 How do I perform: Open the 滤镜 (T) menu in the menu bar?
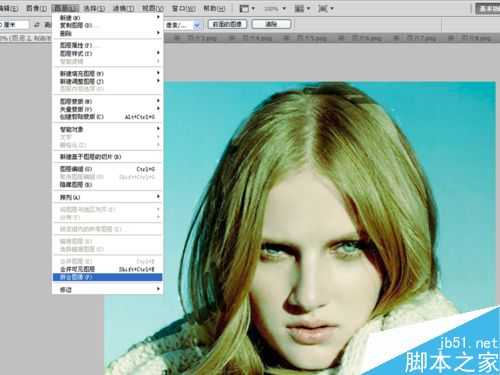point(123,8)
